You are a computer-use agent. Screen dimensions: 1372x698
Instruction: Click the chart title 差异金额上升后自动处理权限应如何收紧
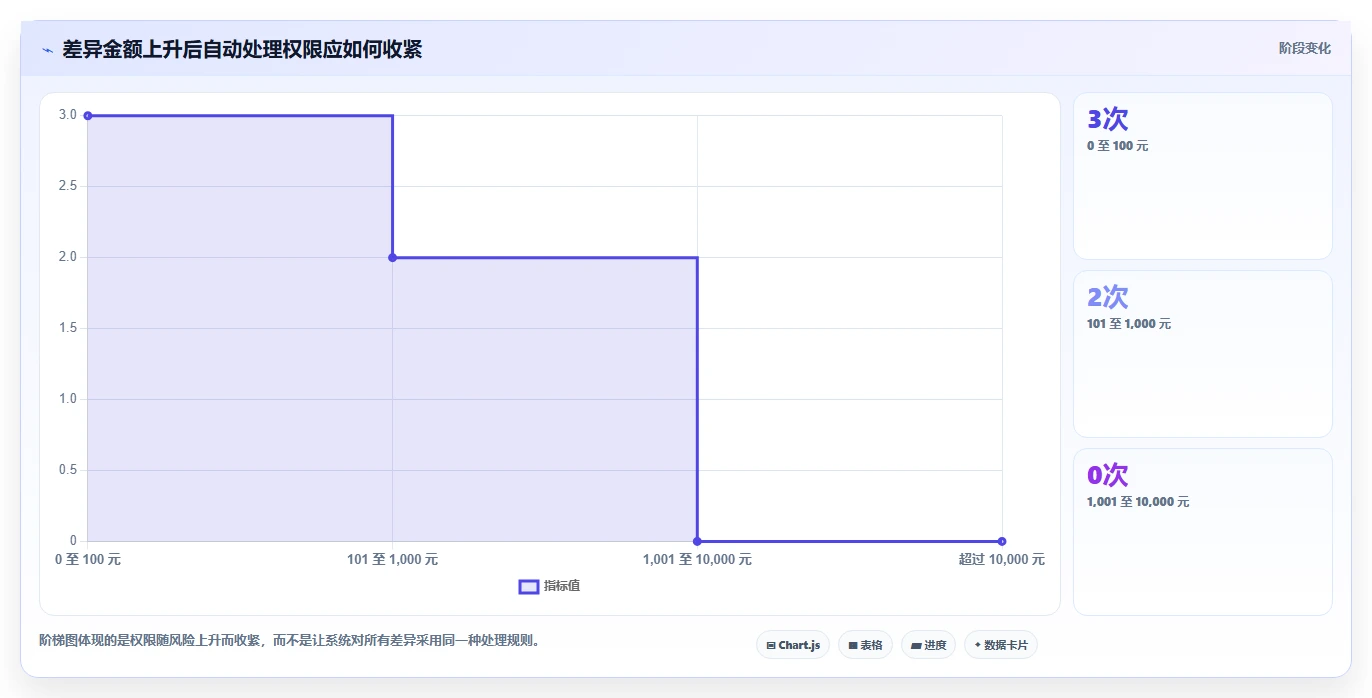(x=242, y=49)
